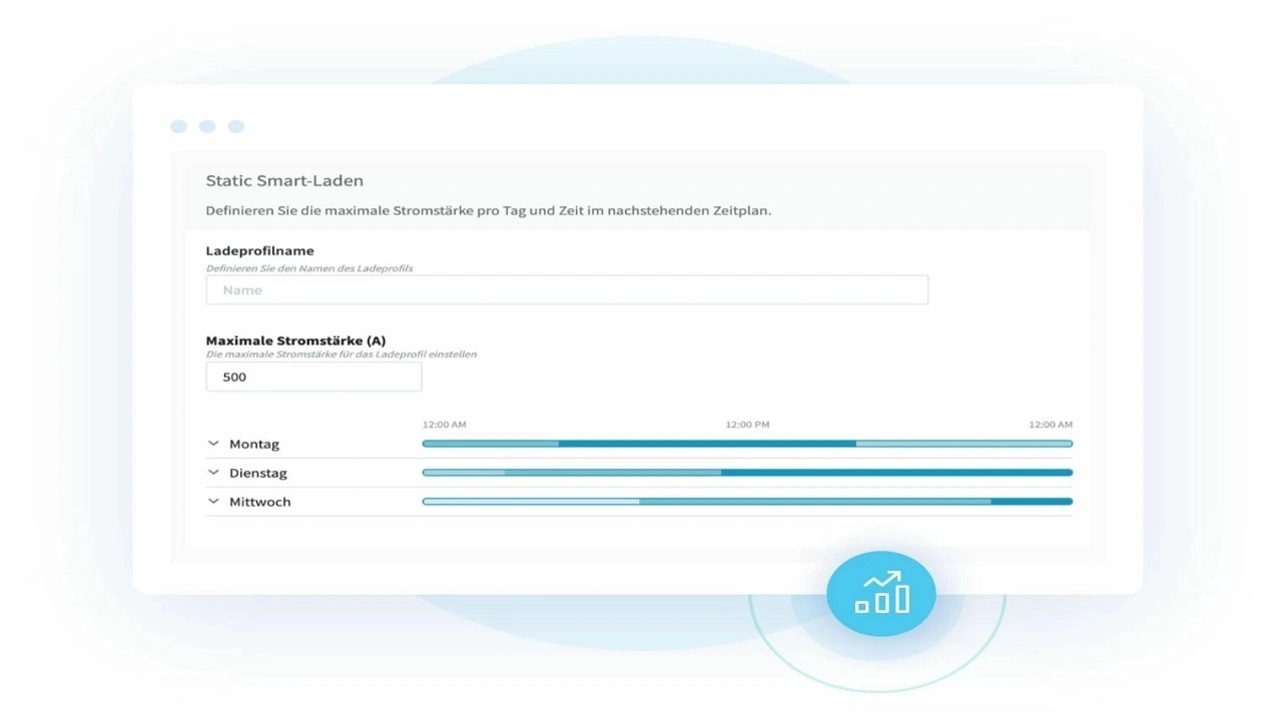Click the Maximale Stromstärke field showing 500

[x=313, y=377]
